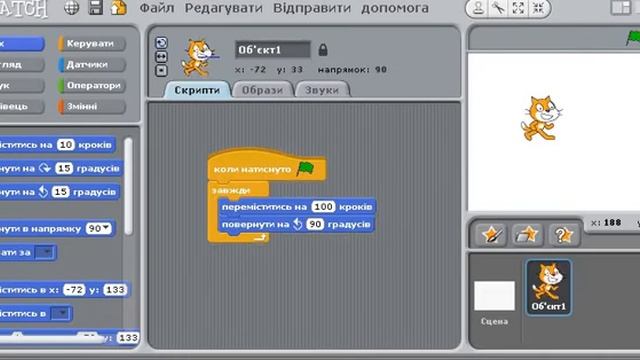
Task: Click the paint new sprite button
Action: pyautogui.click(x=491, y=235)
